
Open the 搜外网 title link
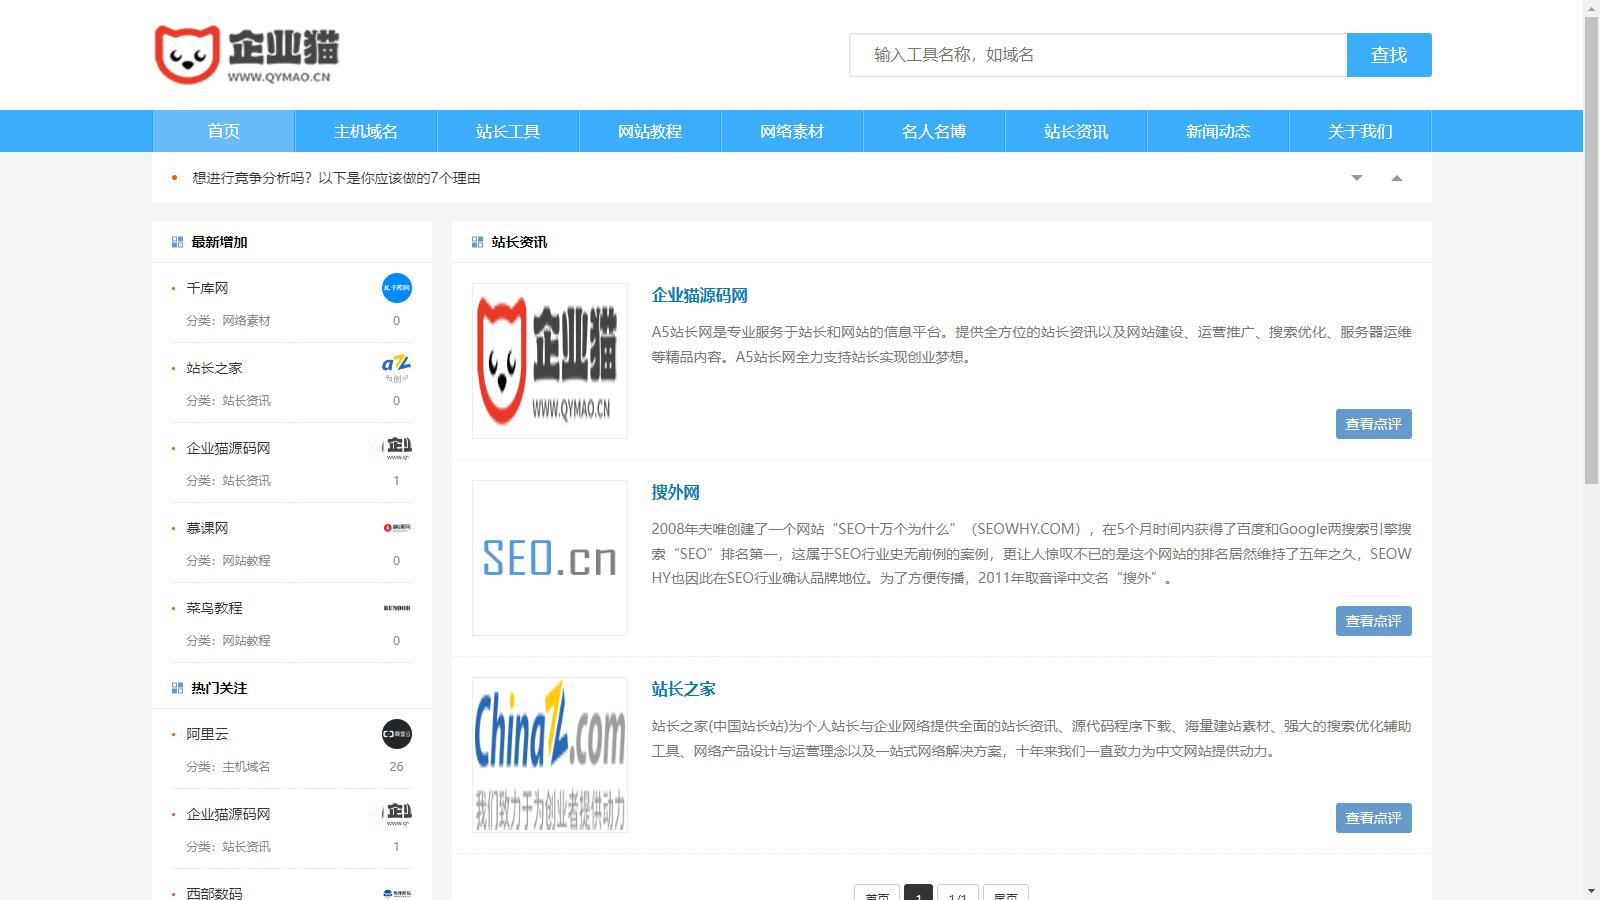point(676,492)
